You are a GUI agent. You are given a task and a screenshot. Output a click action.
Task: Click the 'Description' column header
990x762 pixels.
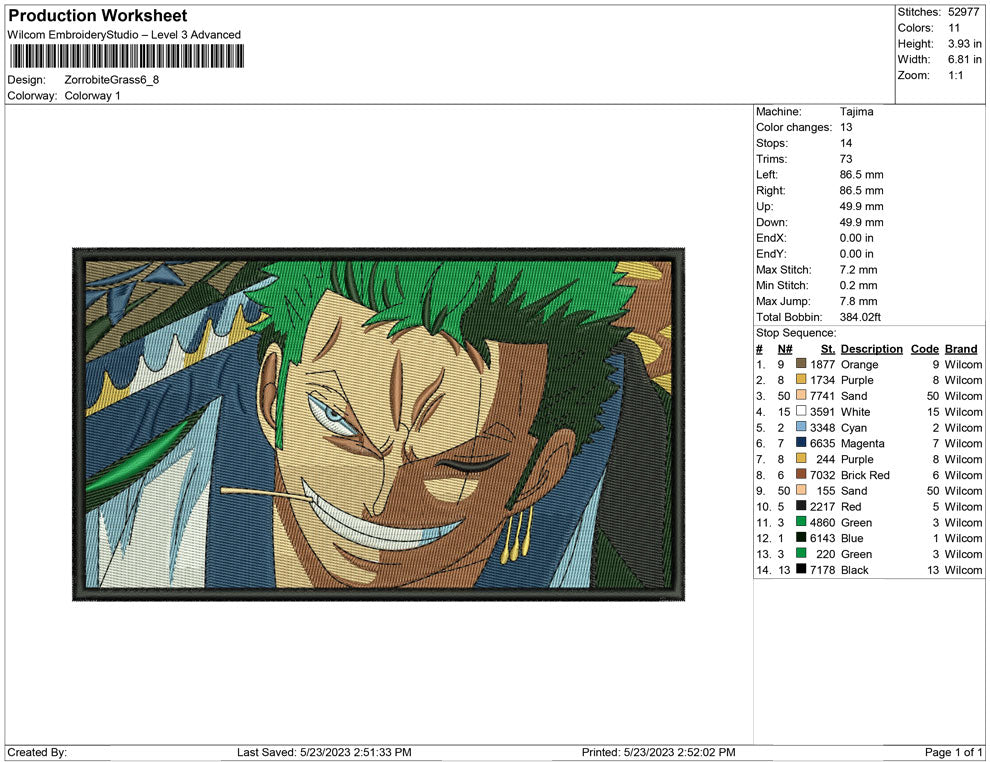click(x=872, y=348)
